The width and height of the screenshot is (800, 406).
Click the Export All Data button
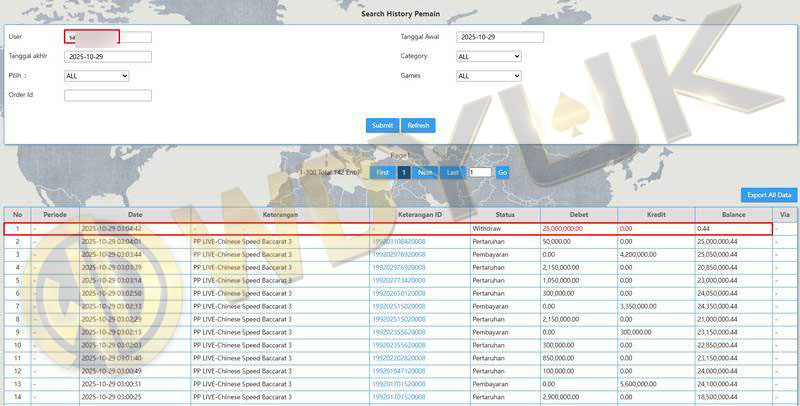pos(769,195)
